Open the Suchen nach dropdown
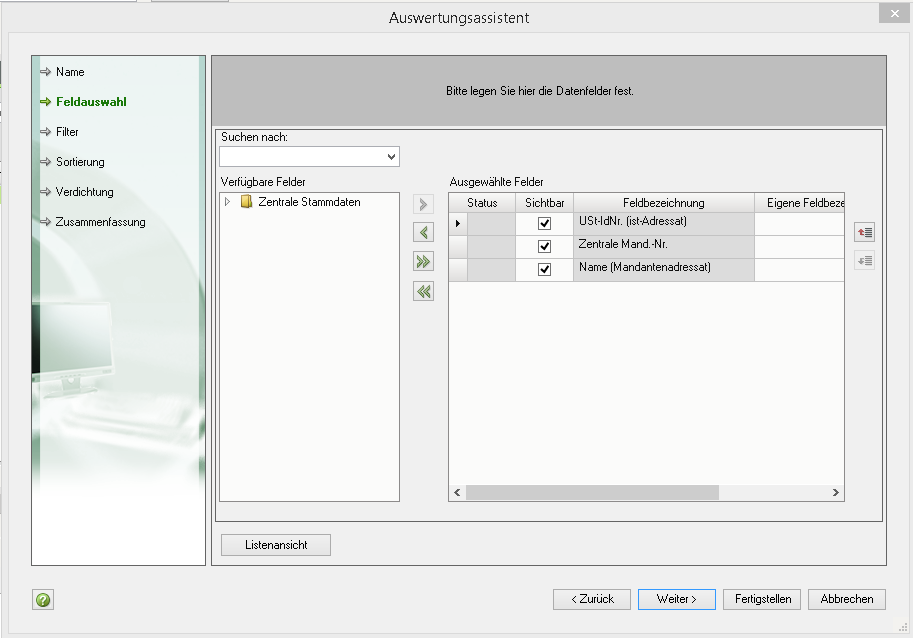The width and height of the screenshot is (913, 638). point(390,157)
